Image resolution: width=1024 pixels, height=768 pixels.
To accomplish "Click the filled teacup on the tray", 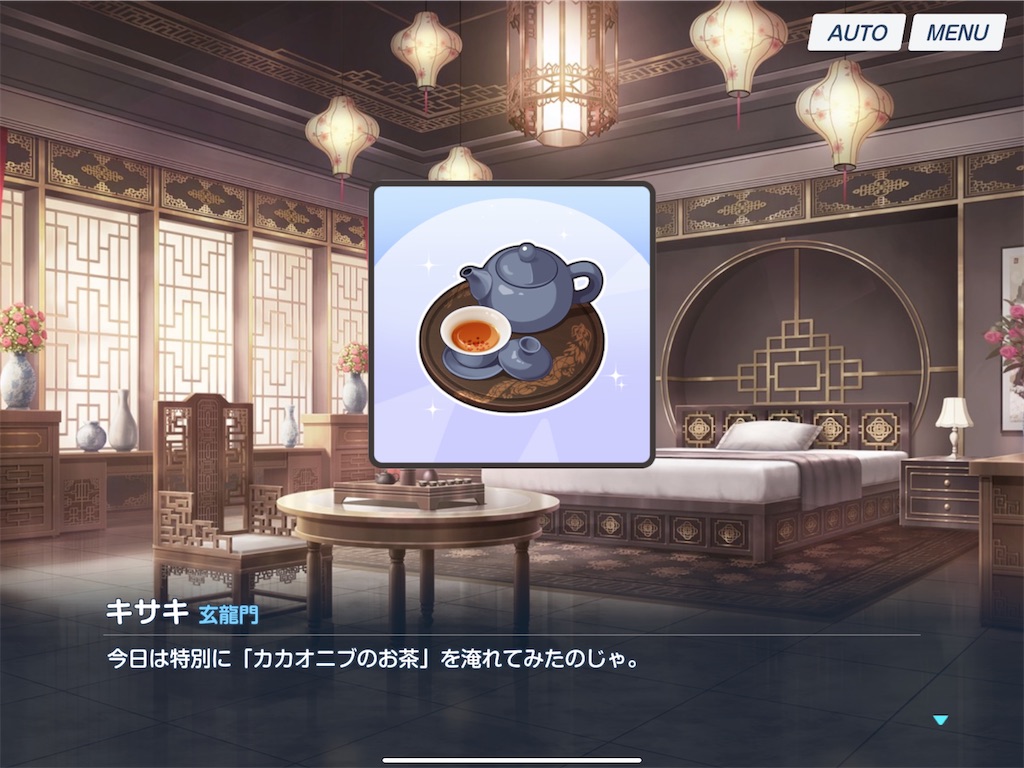I will [x=475, y=333].
